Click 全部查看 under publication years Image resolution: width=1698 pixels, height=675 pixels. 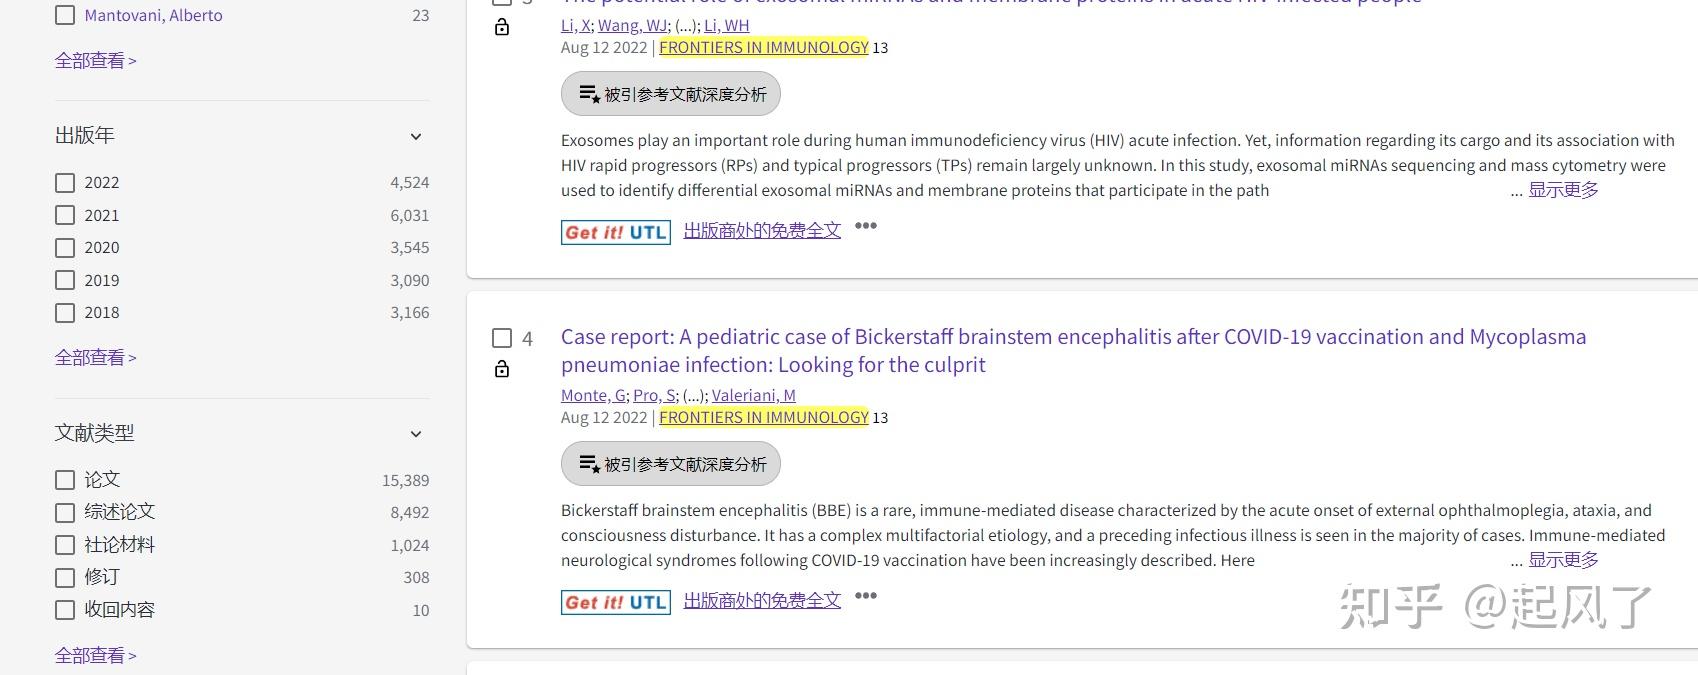95,357
